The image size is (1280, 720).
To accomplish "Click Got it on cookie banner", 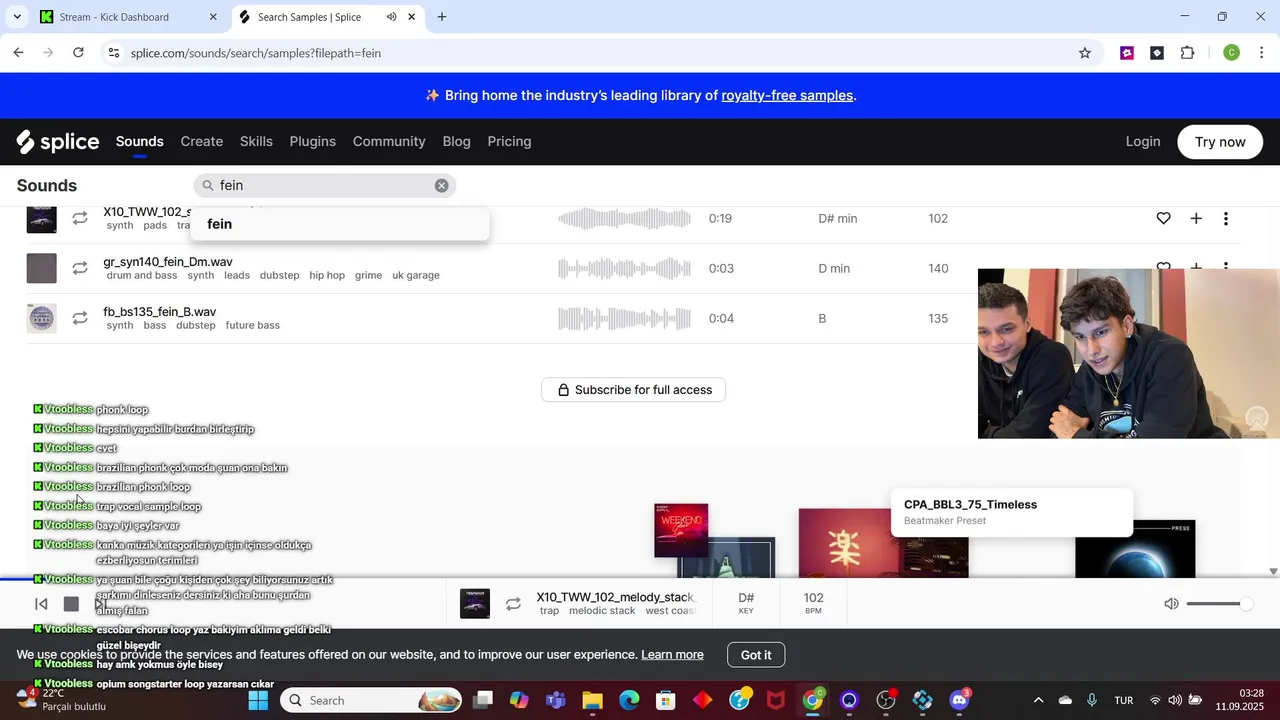I will pyautogui.click(x=756, y=655).
